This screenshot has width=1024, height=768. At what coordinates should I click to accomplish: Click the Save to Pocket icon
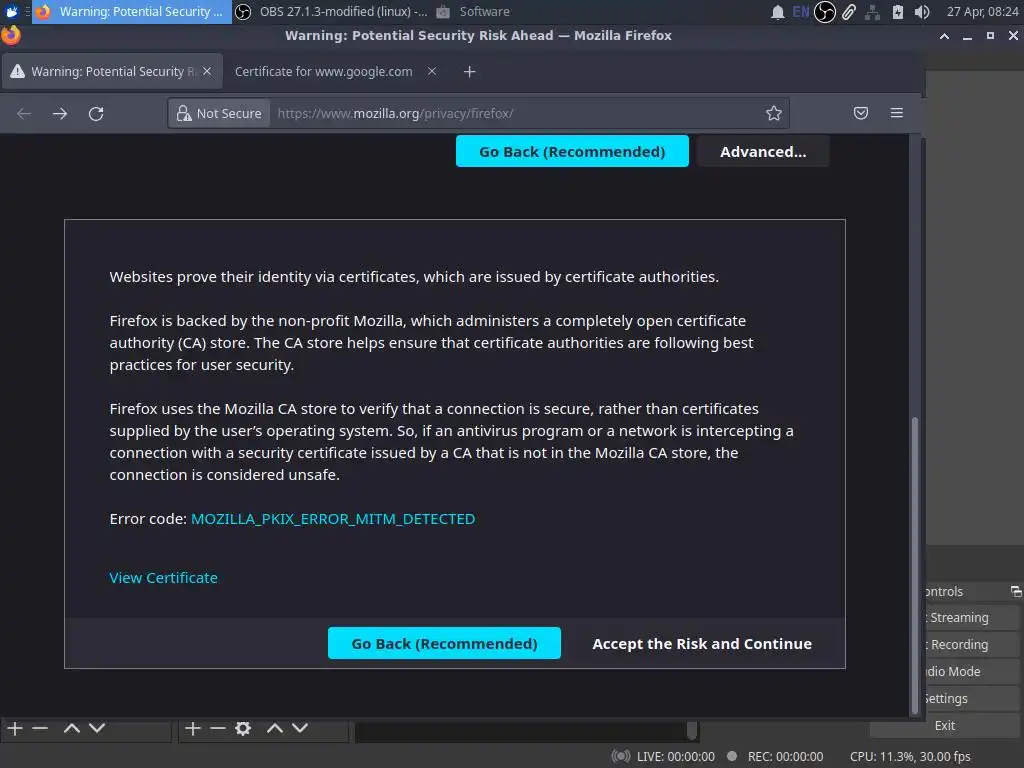tap(861, 113)
